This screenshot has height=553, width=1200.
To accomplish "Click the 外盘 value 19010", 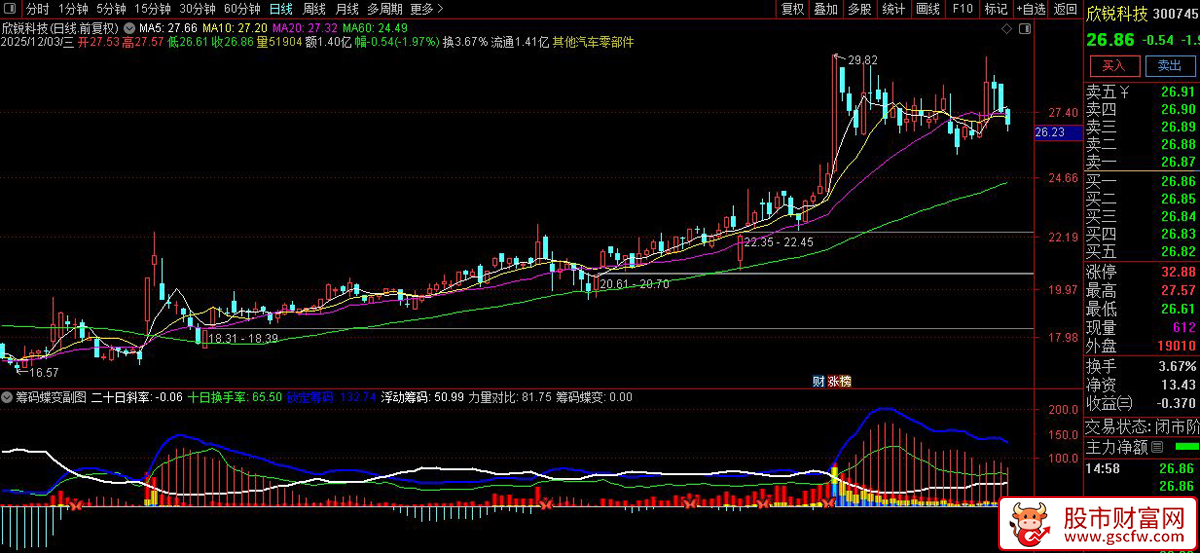I will [x=1176, y=346].
